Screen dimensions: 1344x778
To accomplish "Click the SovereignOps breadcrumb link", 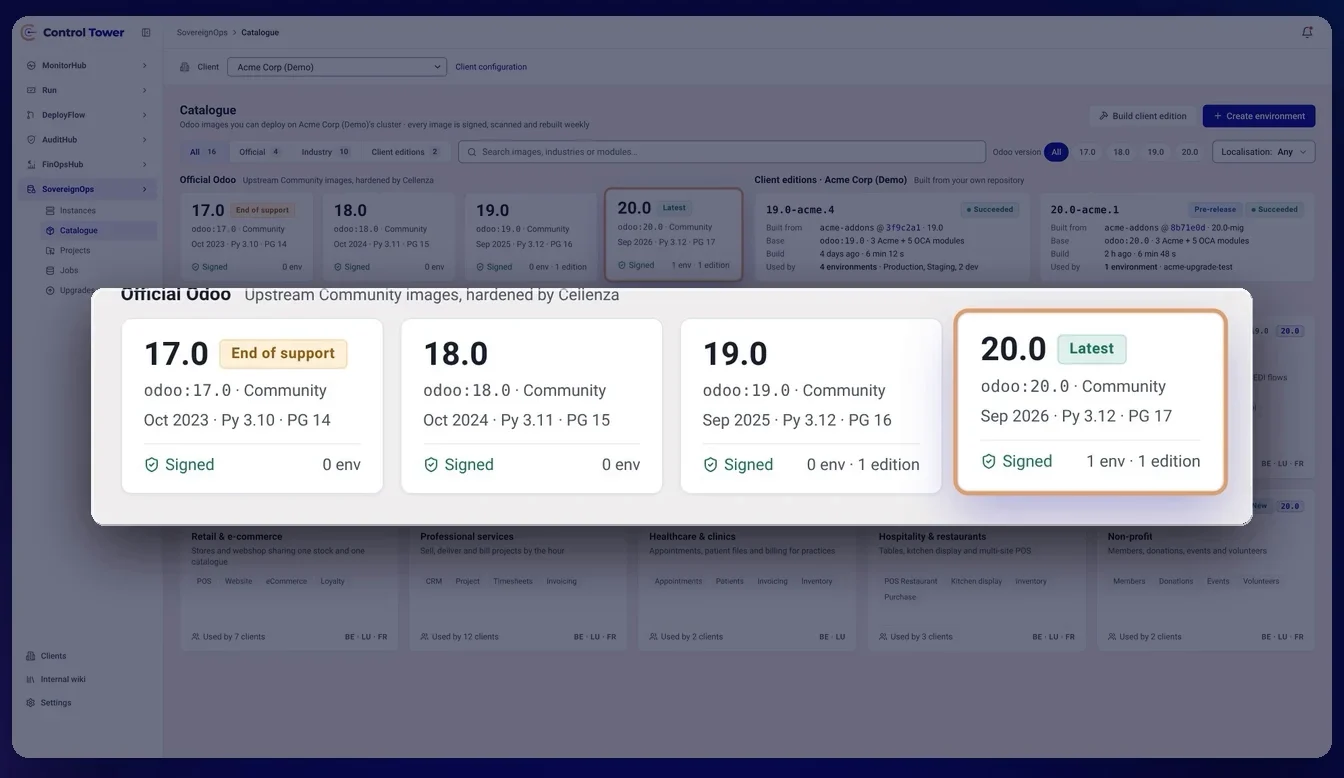I will [201, 32].
